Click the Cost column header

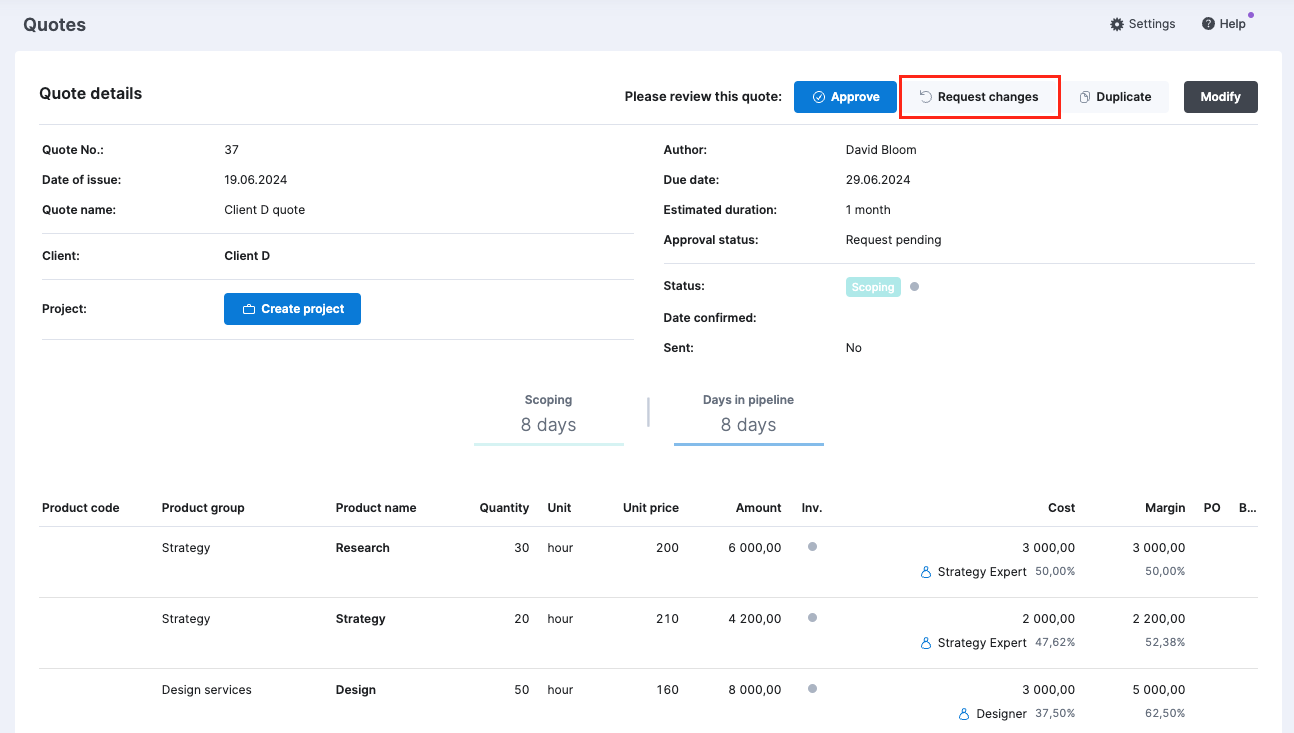[x=1062, y=508]
